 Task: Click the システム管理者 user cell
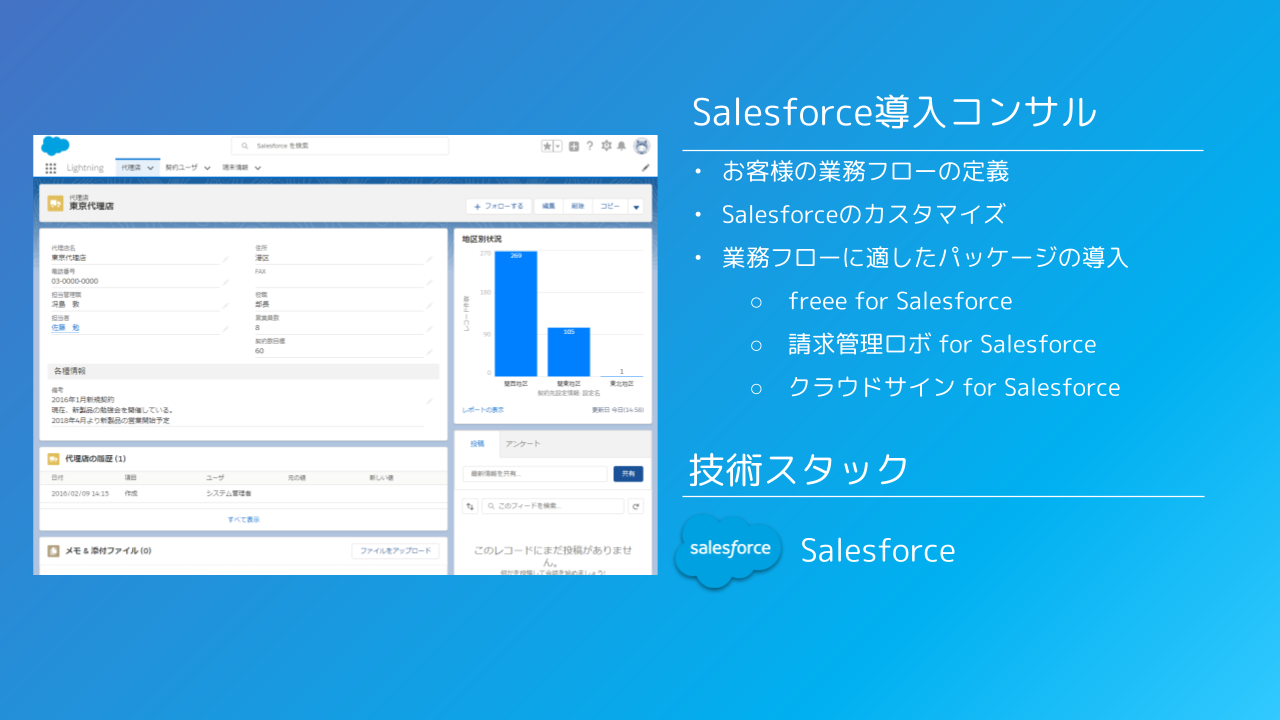click(229, 494)
